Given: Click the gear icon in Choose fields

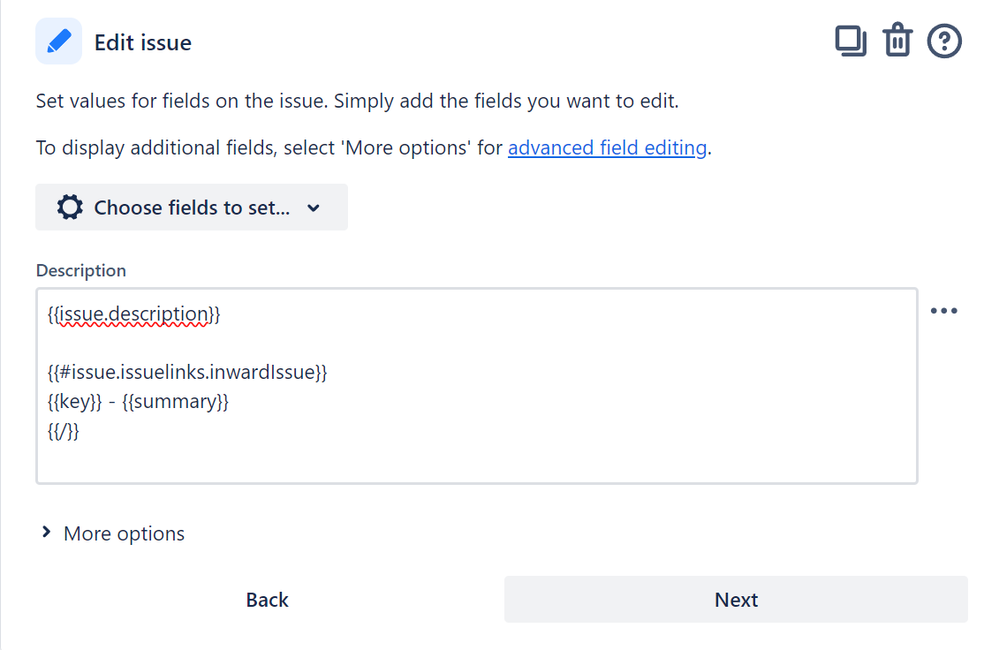Looking at the screenshot, I should [x=70, y=207].
